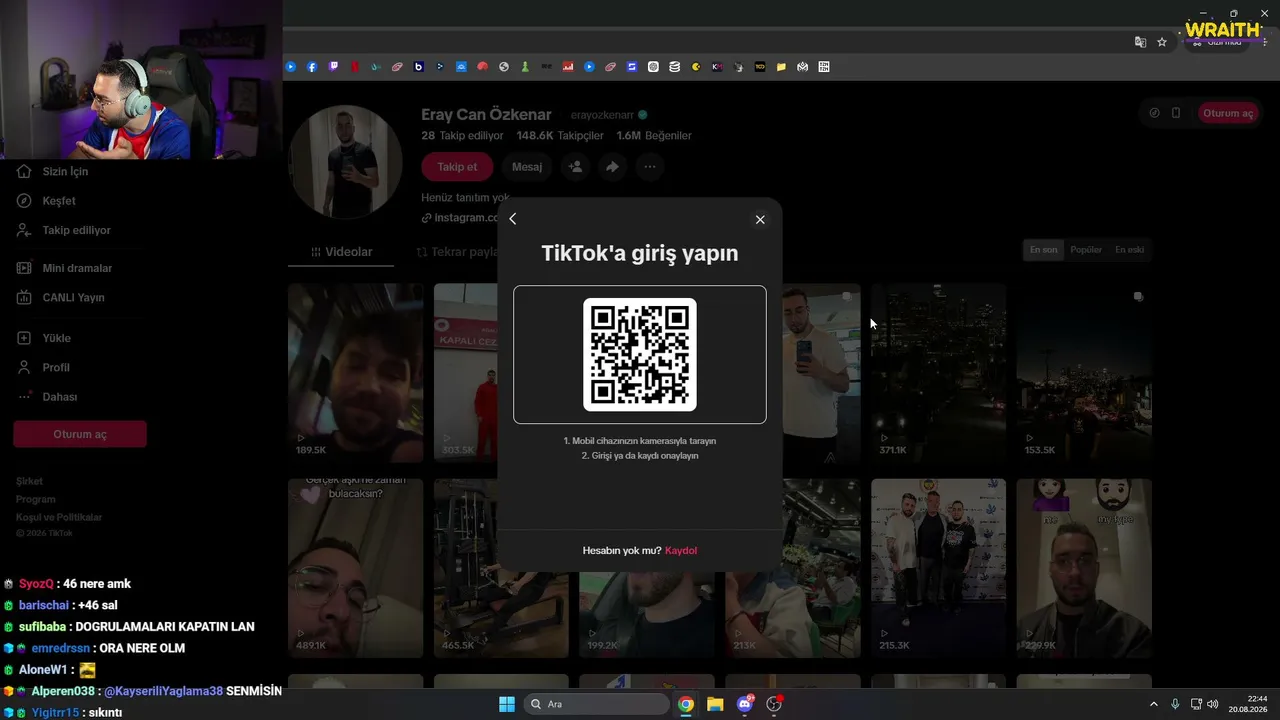Click the yellow folder bookmark
This screenshot has height=720, width=1280.
tap(781, 67)
